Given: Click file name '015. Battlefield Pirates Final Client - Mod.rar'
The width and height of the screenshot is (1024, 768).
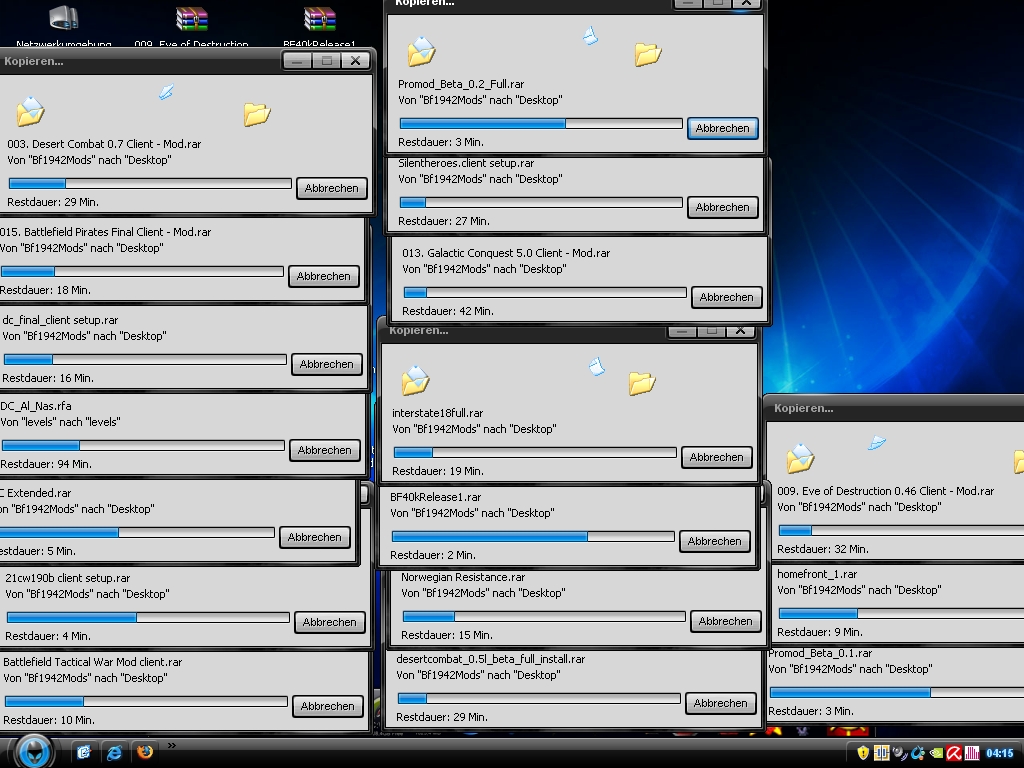Looking at the screenshot, I should [105, 232].
